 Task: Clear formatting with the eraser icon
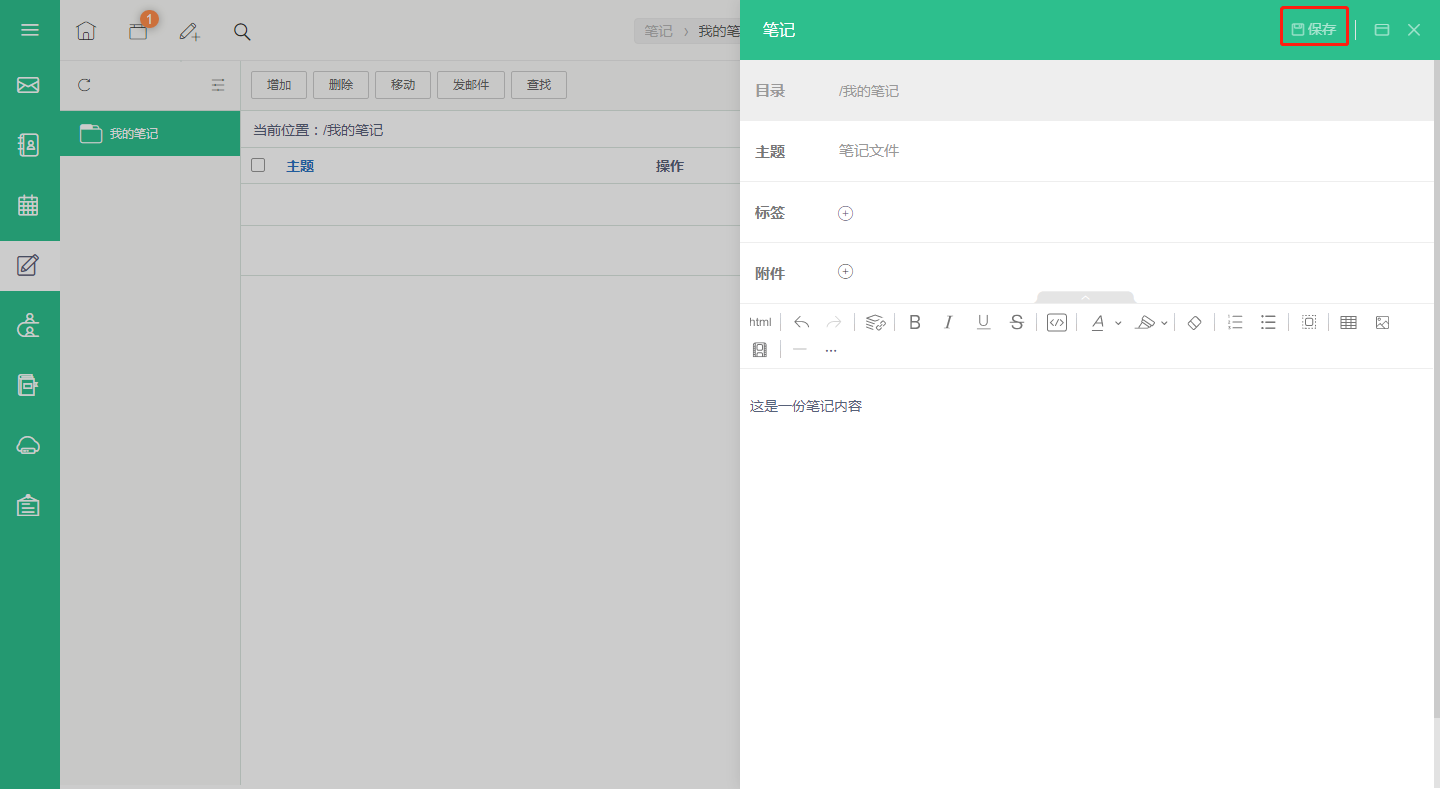[1194, 322]
